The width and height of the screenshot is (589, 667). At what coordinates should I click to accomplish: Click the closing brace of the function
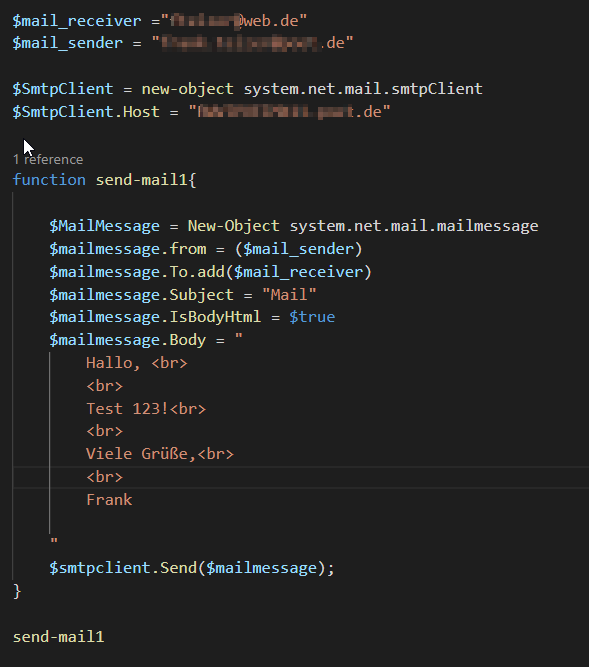pyautogui.click(x=17, y=591)
